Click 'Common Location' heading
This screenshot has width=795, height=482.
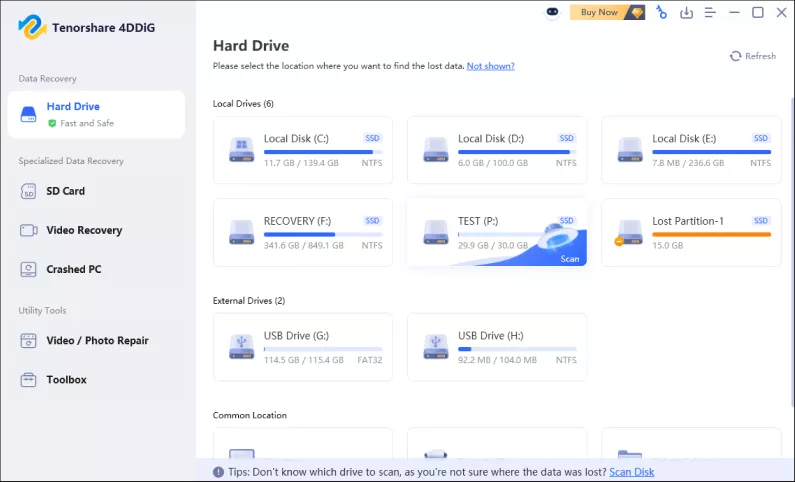(249, 416)
